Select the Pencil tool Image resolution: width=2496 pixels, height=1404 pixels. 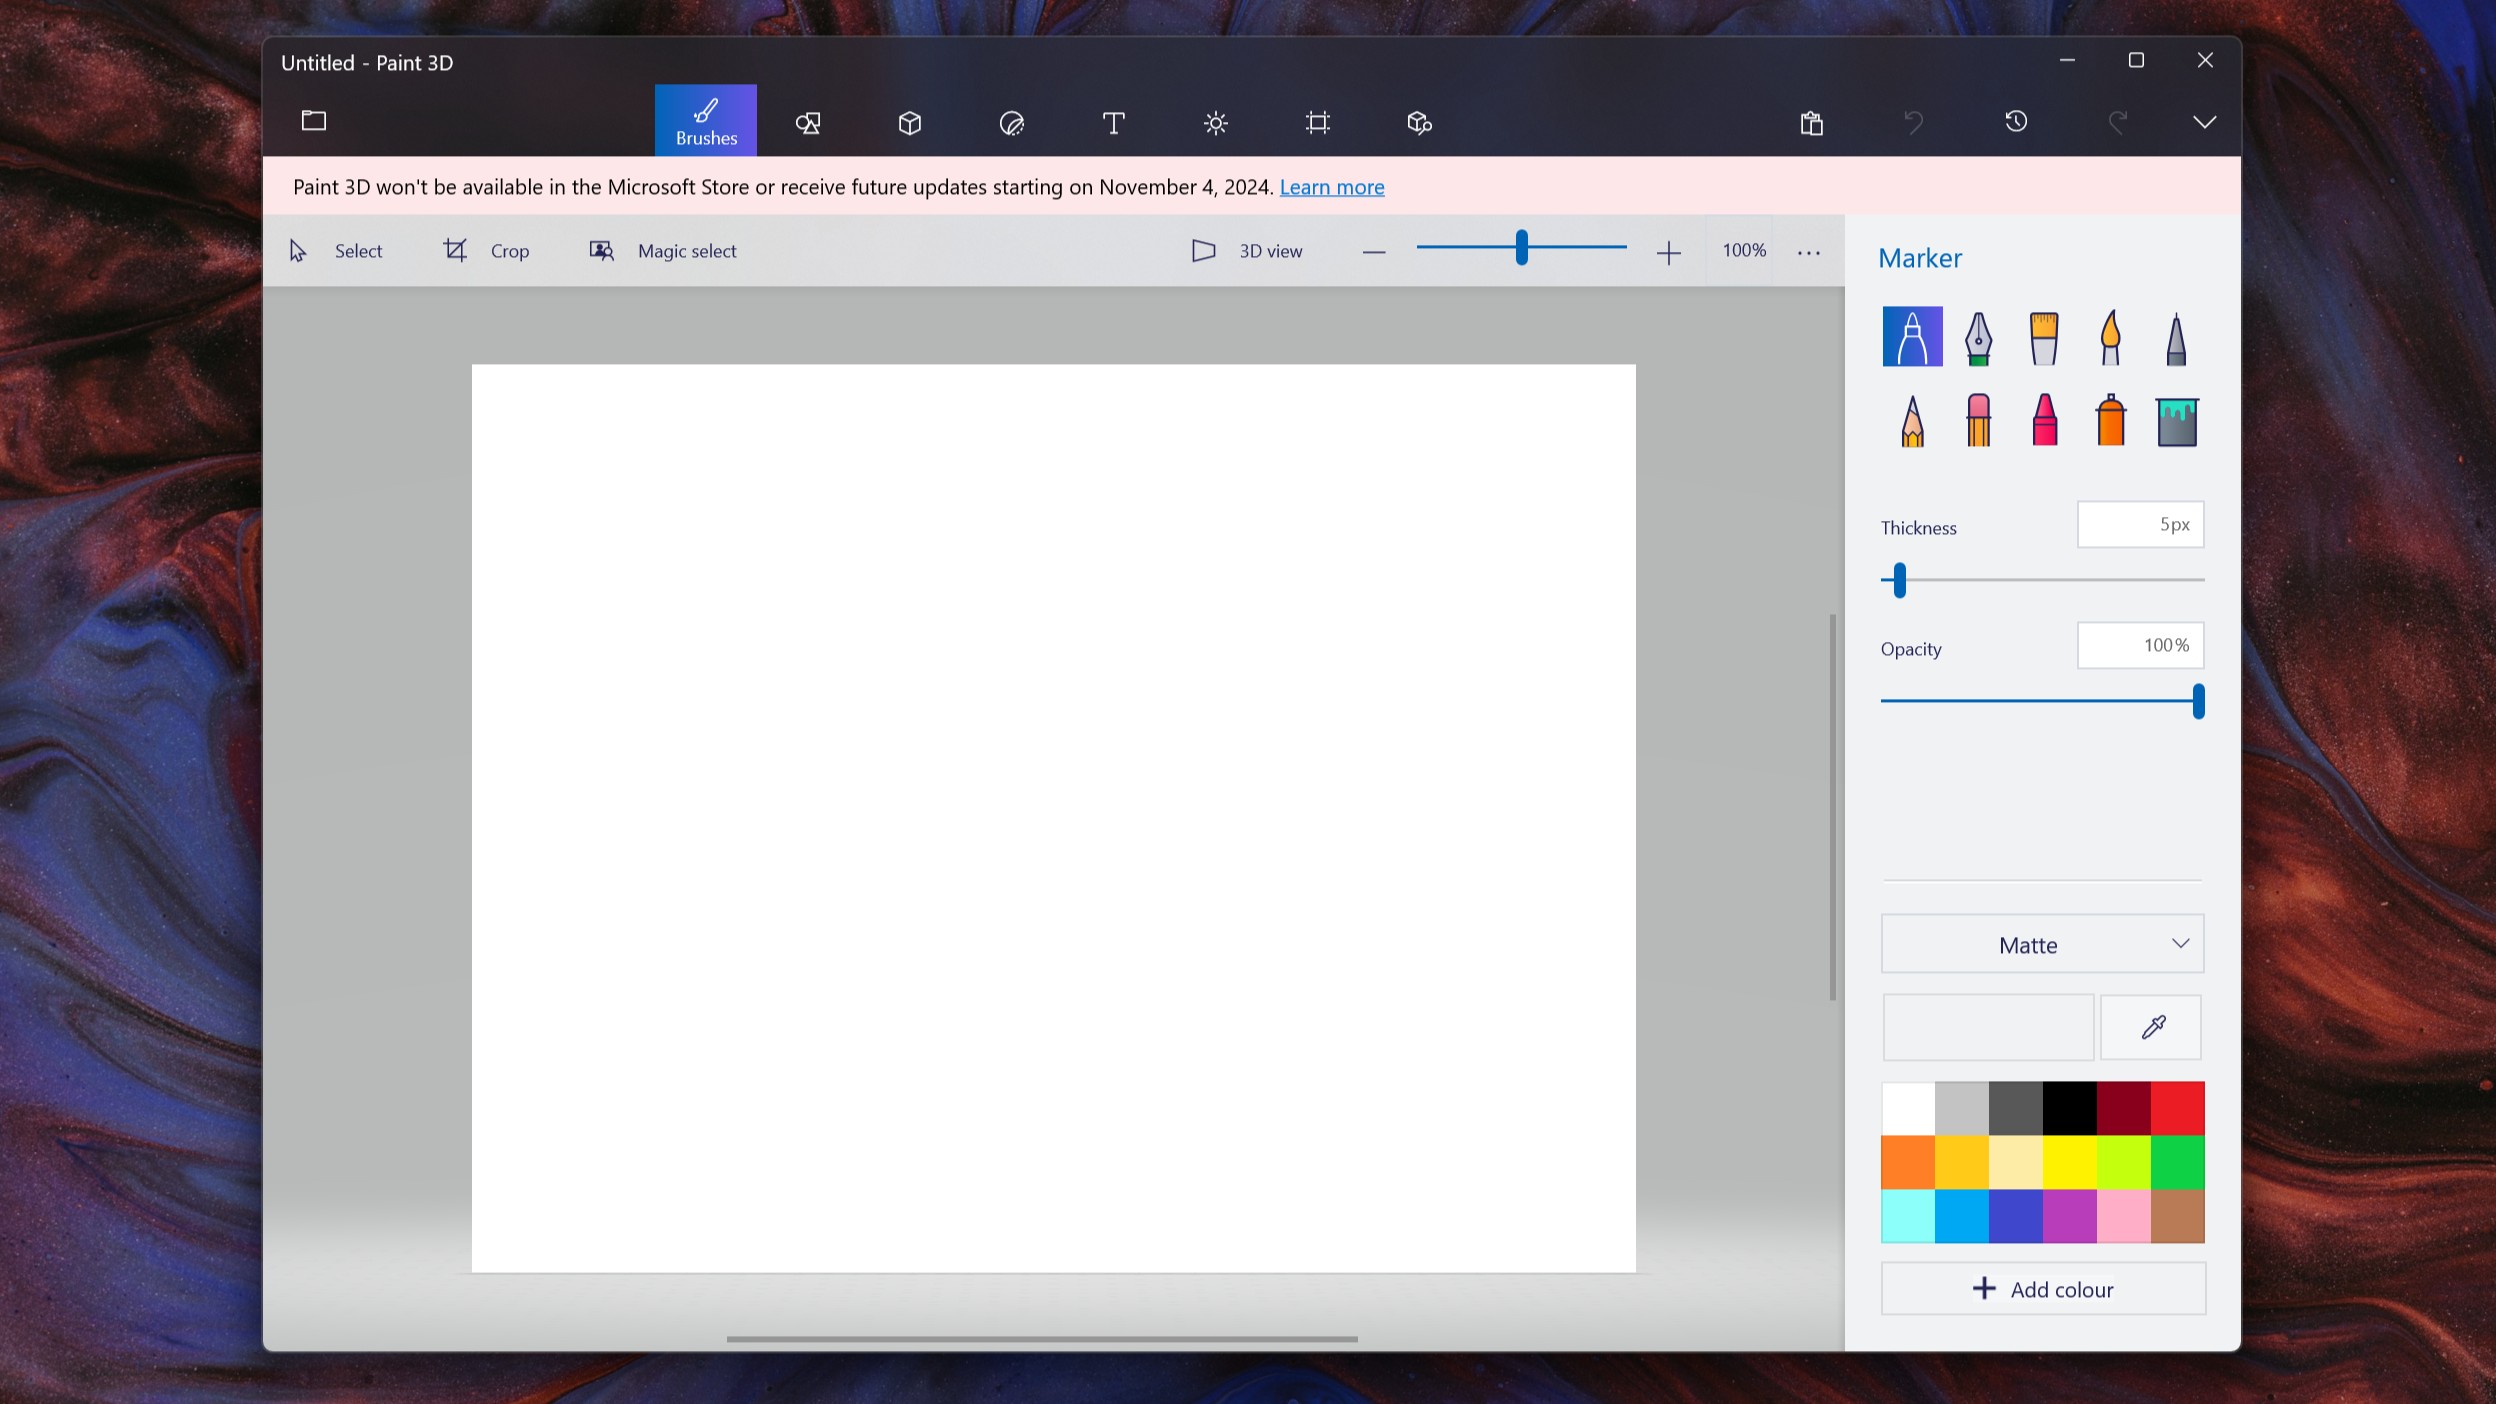(x=1913, y=418)
